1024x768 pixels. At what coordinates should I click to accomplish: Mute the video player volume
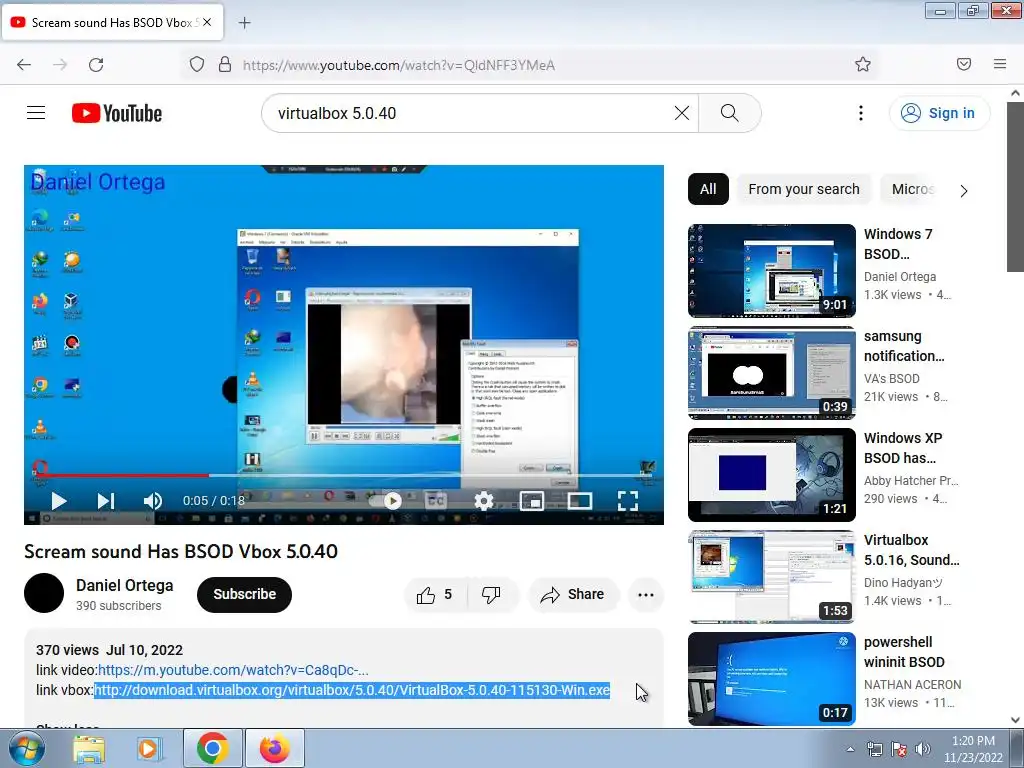coord(152,501)
